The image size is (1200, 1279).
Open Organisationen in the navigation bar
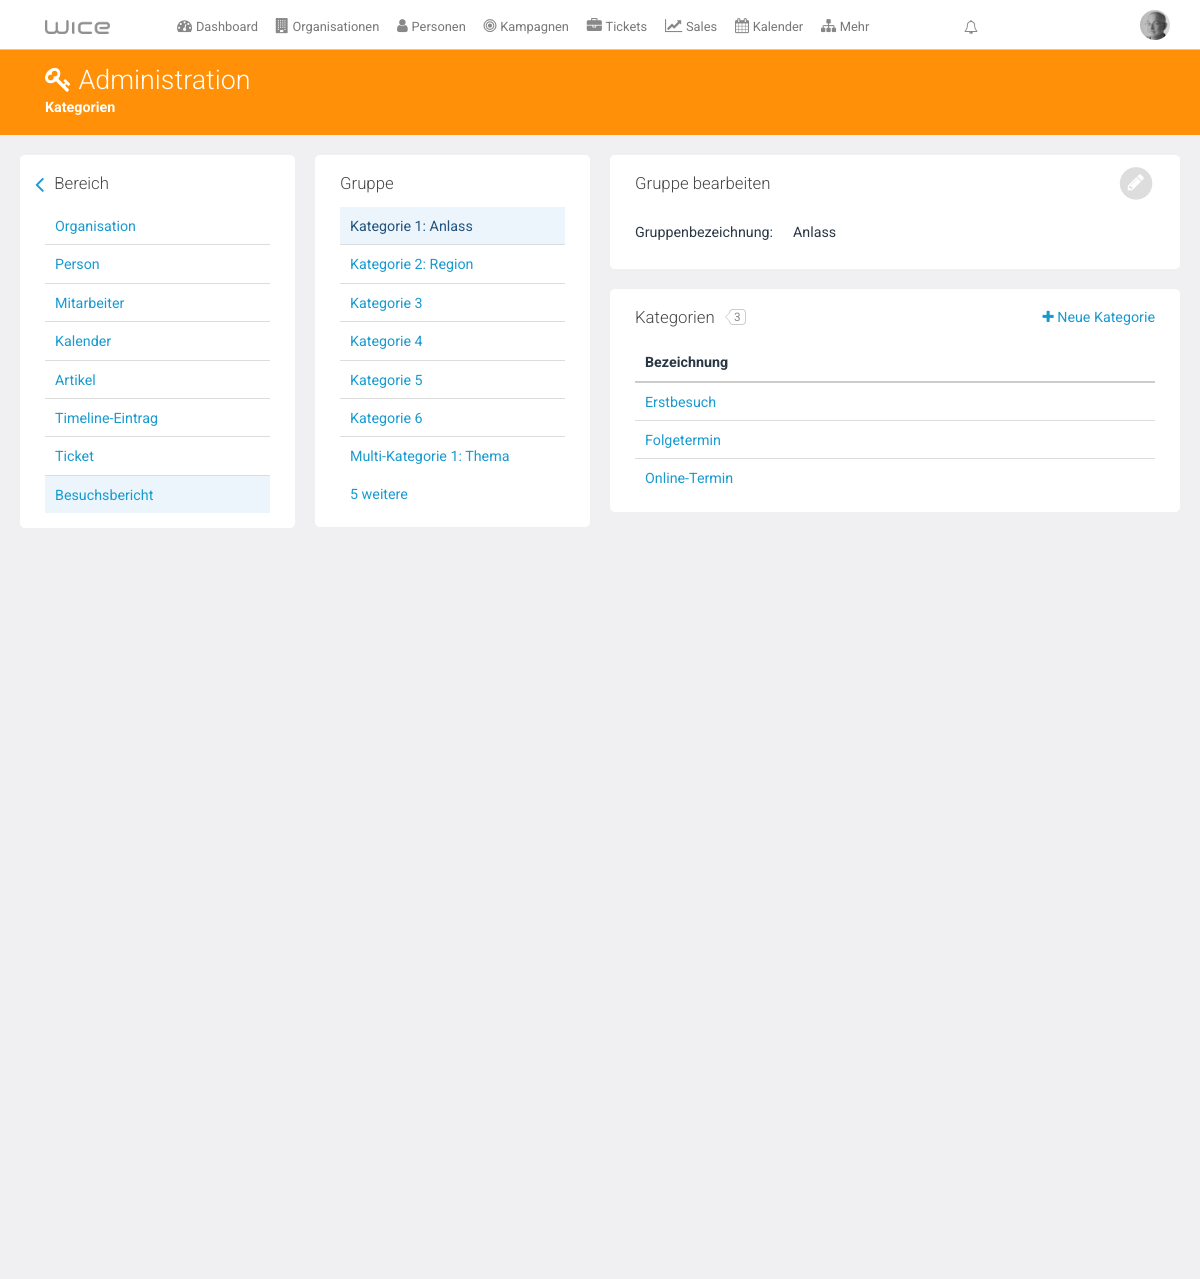click(327, 27)
